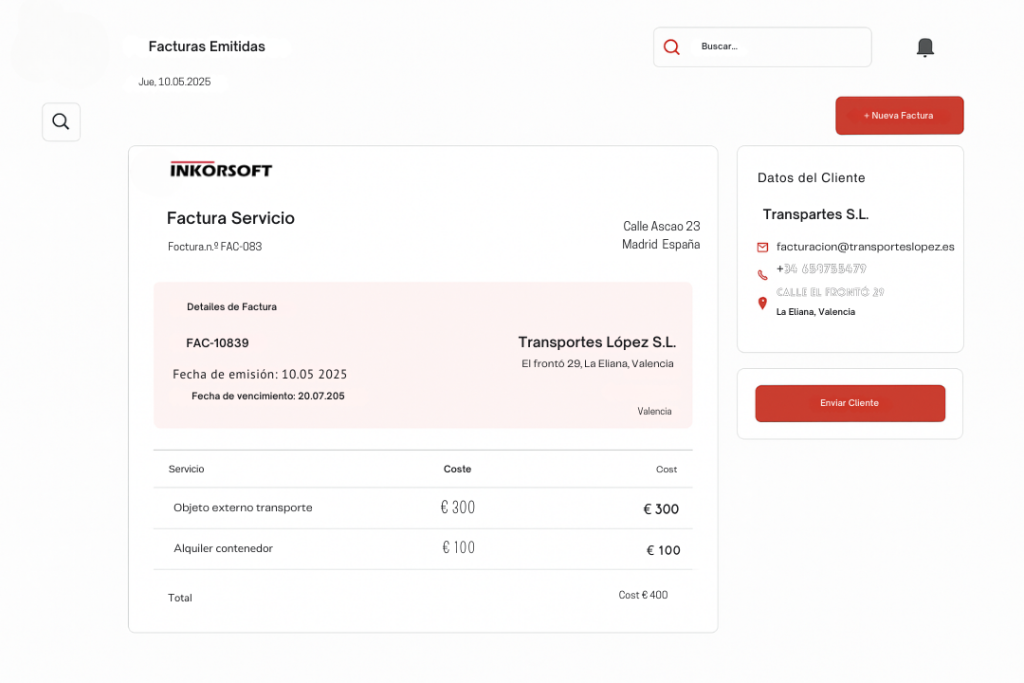The height and width of the screenshot is (683, 1024).
Task: Click the invoice number FAC-10839
Action: (217, 343)
